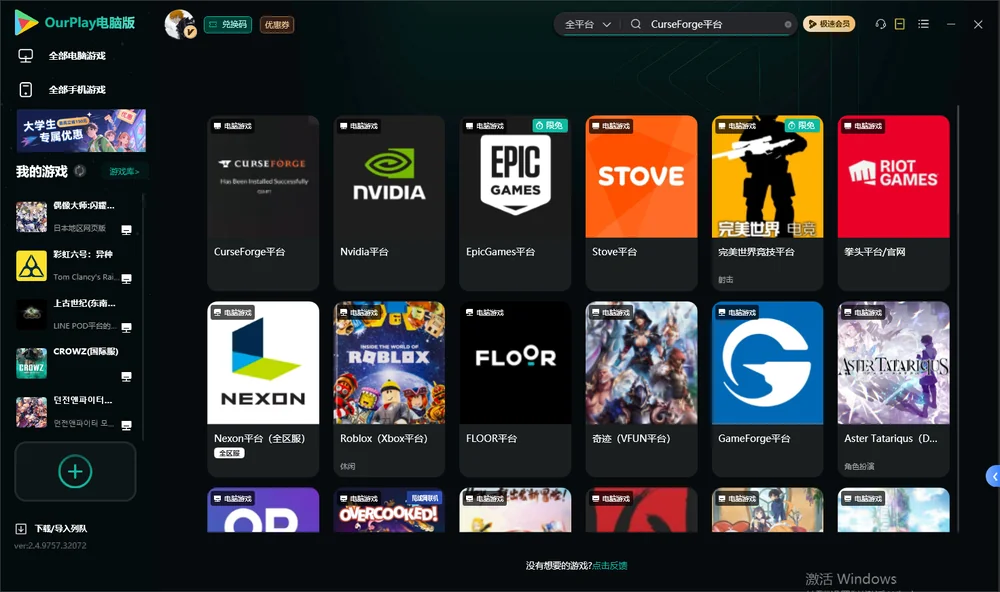Open 上古世纪(东南...) game entry
1000x592 pixels.
click(74, 314)
